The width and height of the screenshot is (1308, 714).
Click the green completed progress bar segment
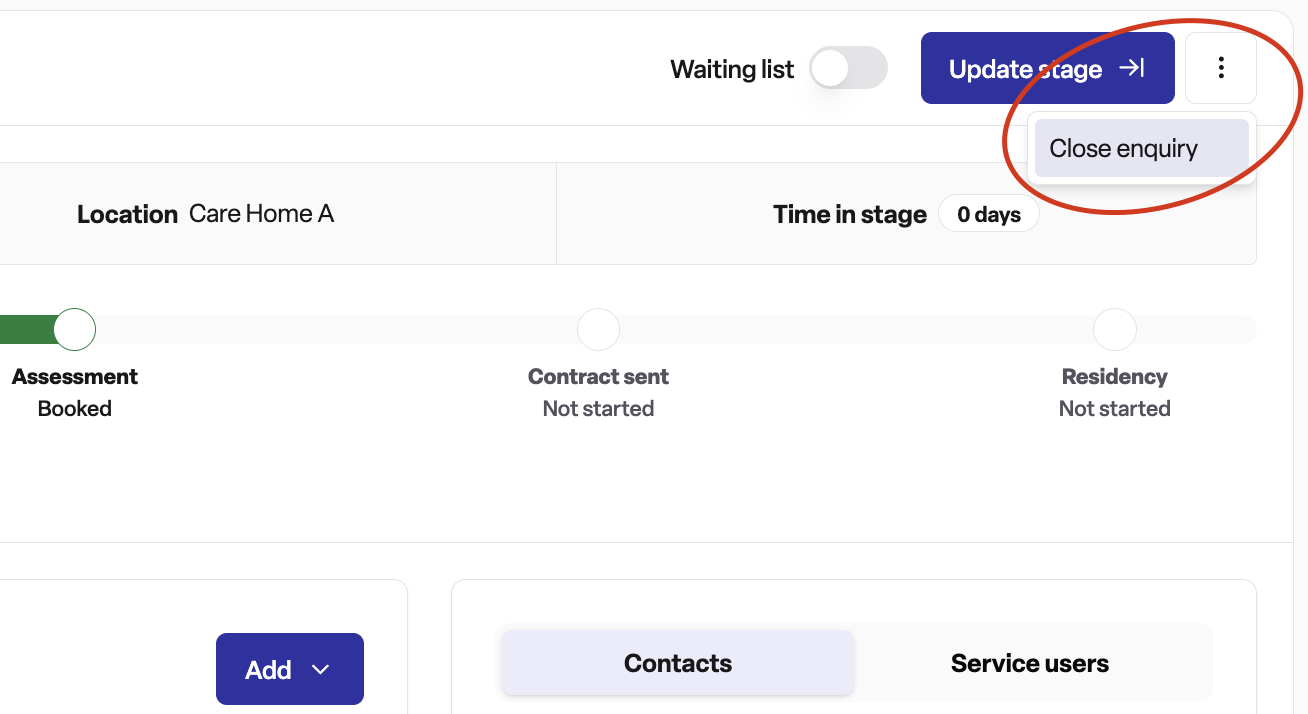[27, 329]
